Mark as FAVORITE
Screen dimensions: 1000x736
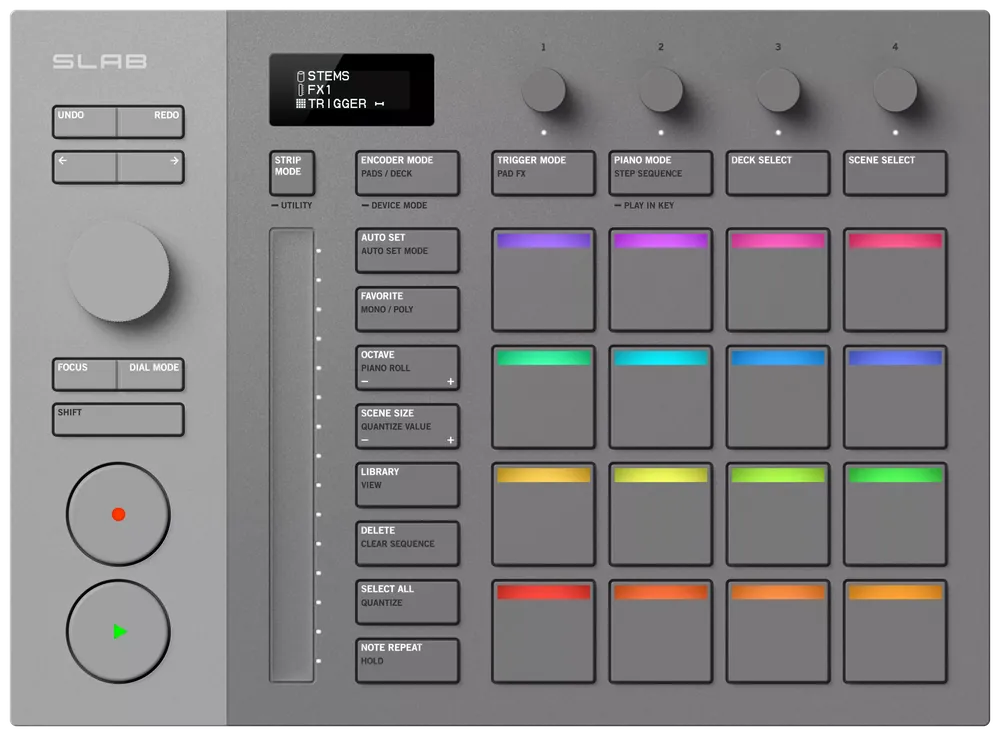pos(408,309)
